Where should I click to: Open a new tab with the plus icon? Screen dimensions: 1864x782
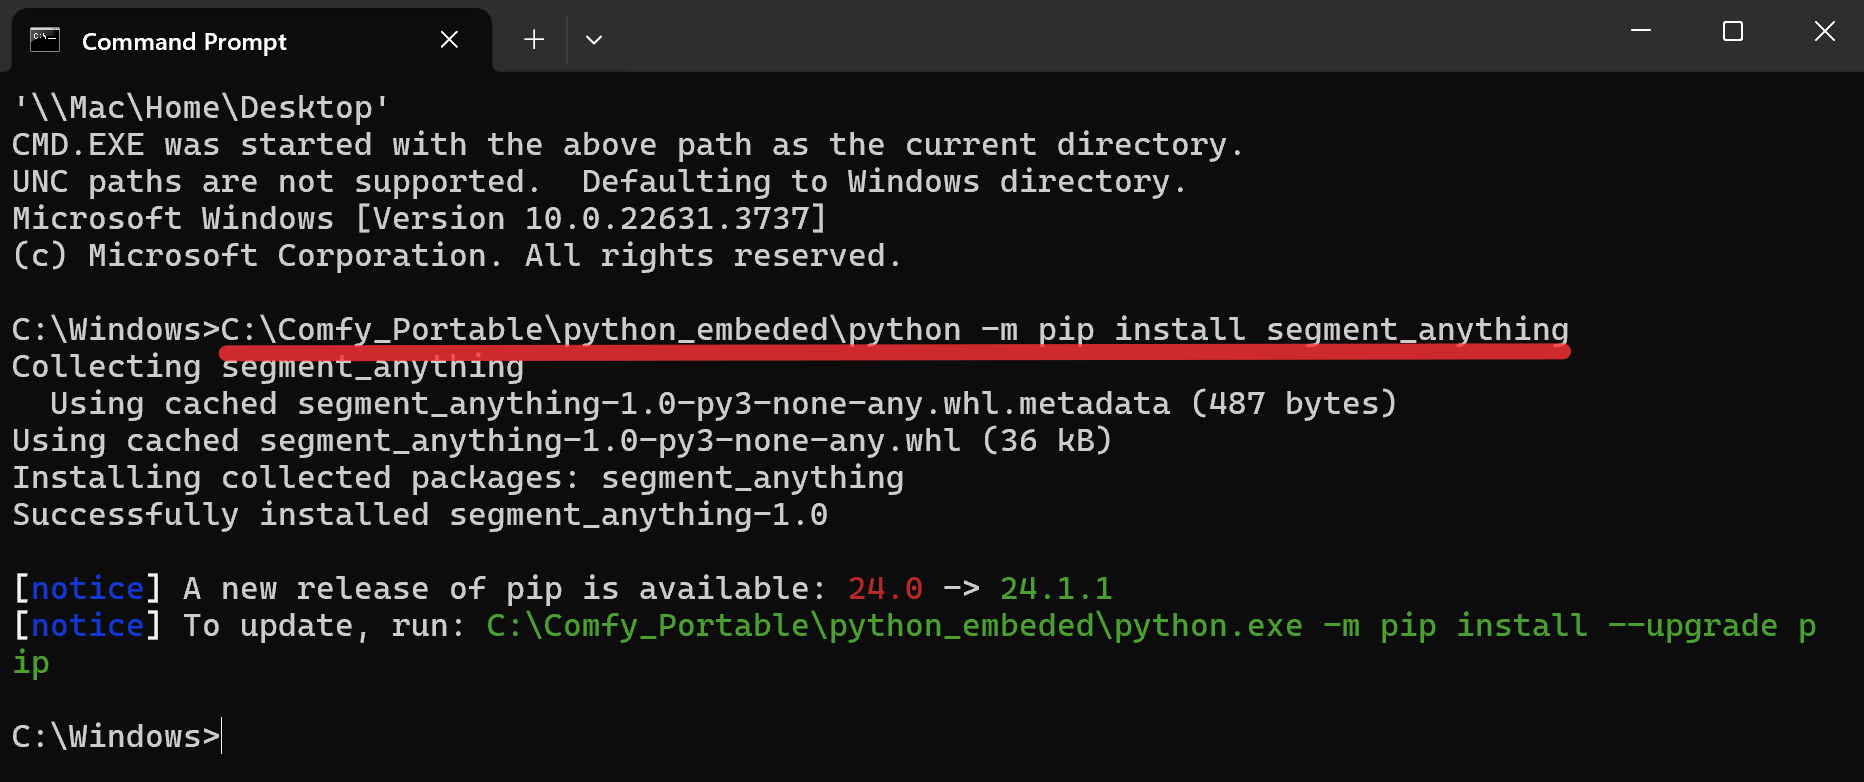pos(534,40)
